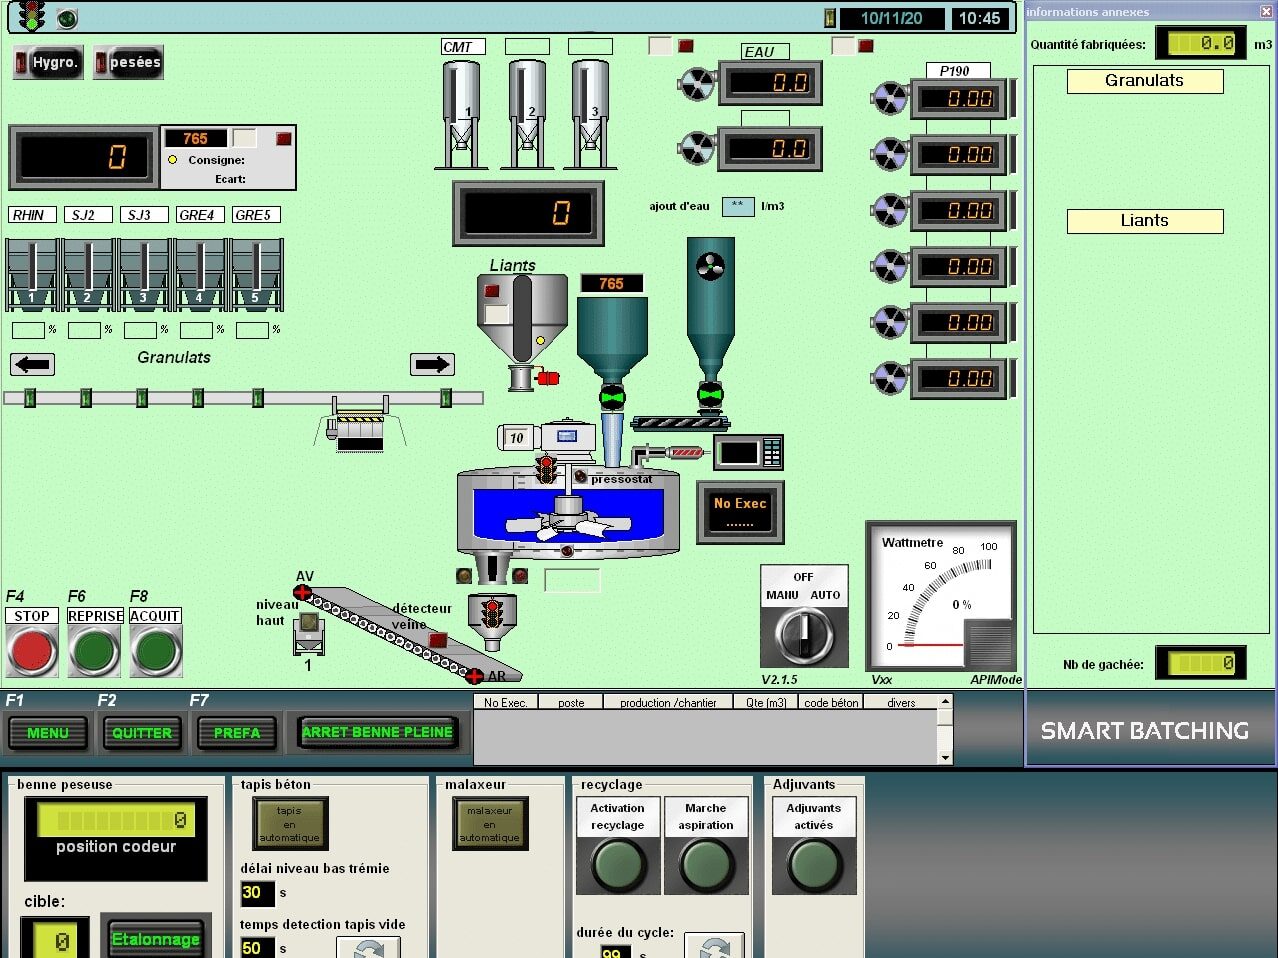1278x958 pixels.
Task: Click the ajout d'eau input field
Action: point(738,206)
